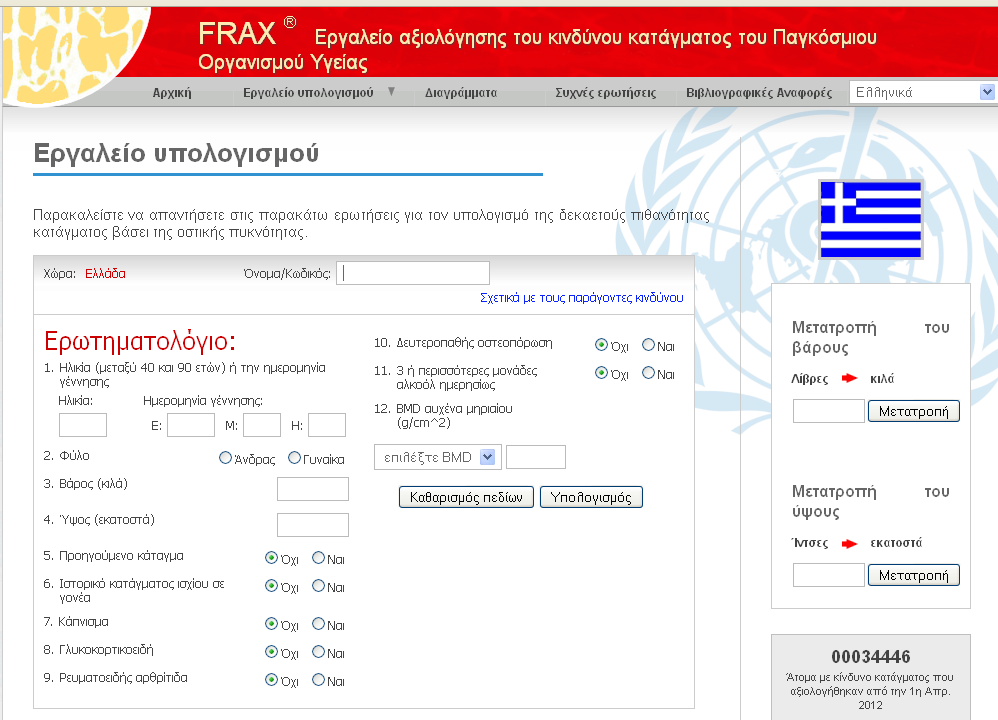Click Καθαρισμός πεδίων button
998x720 pixels.
click(467, 497)
